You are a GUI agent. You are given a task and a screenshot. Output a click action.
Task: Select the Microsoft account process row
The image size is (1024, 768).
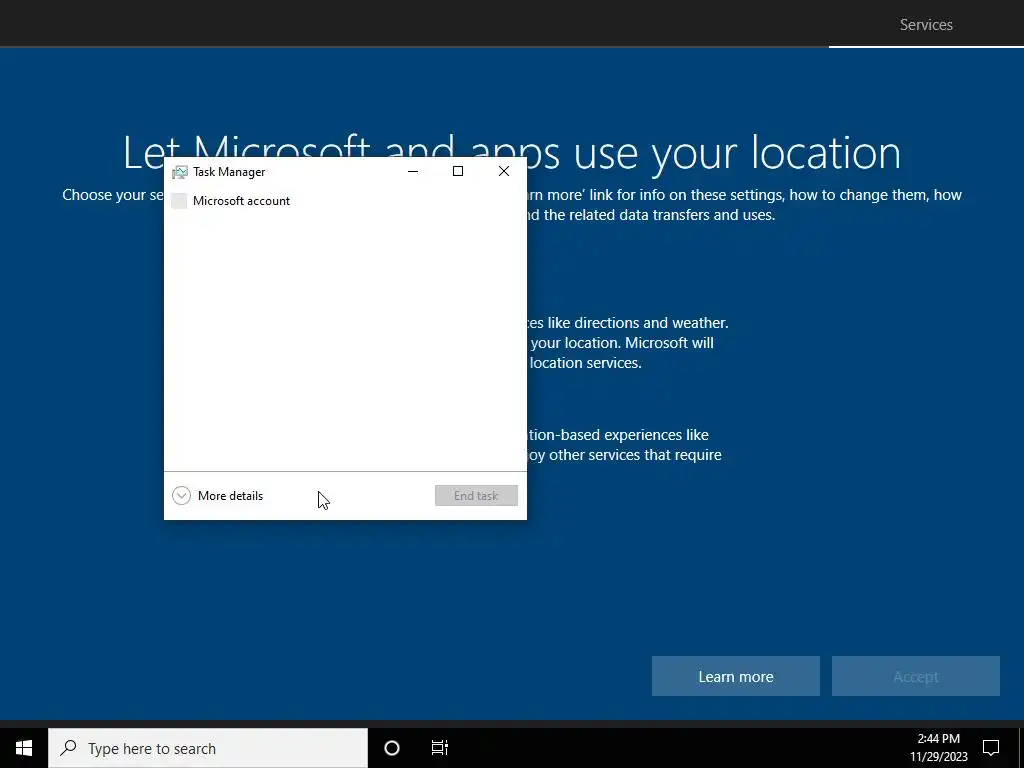pyautogui.click(x=345, y=201)
